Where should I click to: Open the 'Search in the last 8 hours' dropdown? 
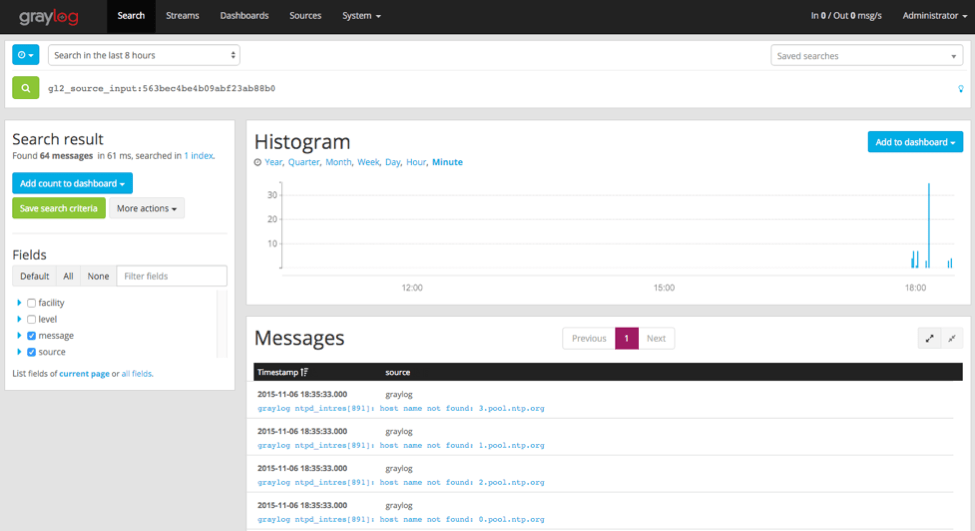coord(145,55)
